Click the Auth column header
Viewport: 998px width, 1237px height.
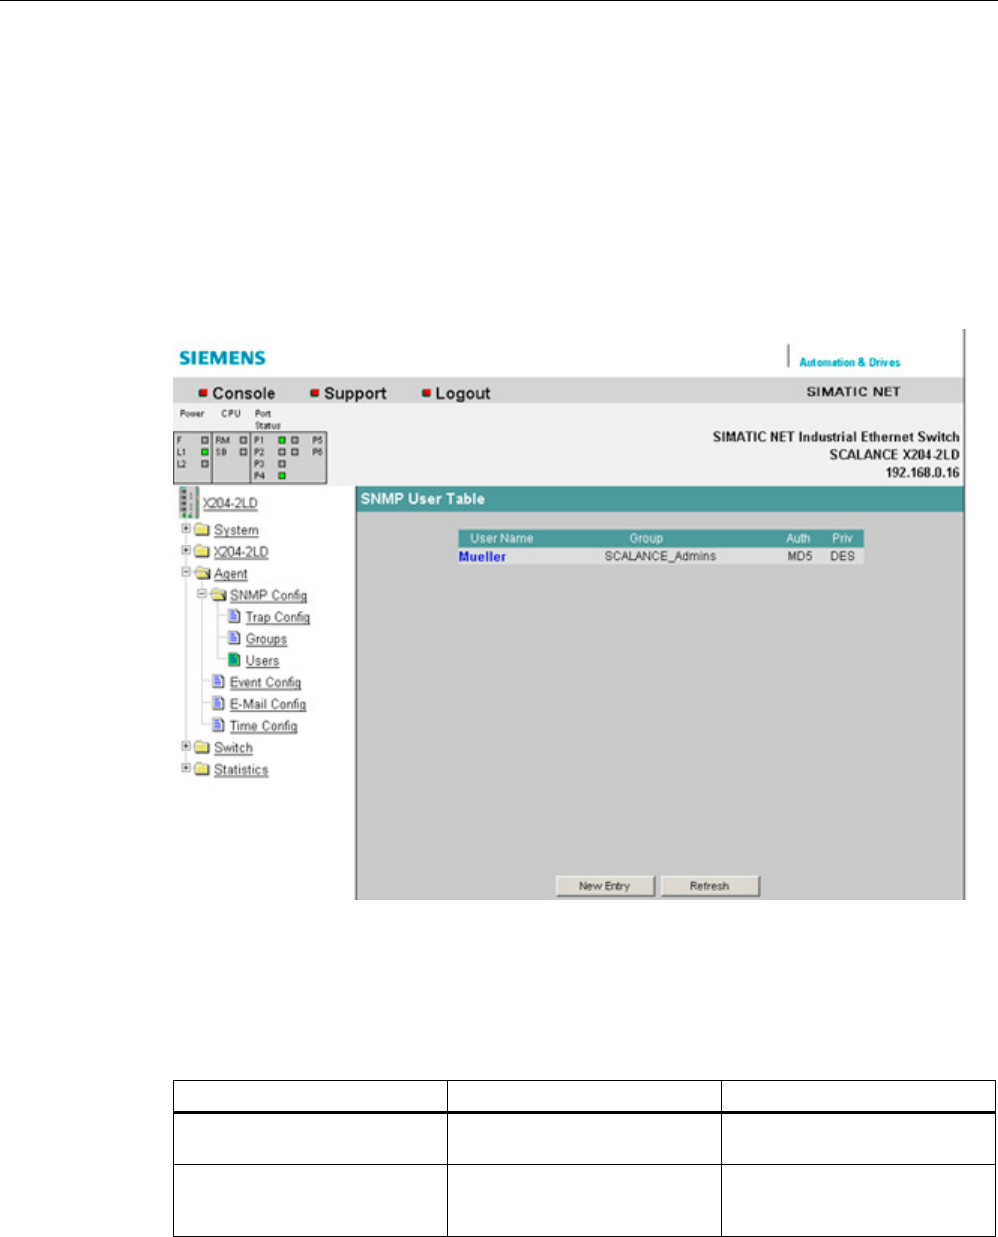tap(798, 538)
